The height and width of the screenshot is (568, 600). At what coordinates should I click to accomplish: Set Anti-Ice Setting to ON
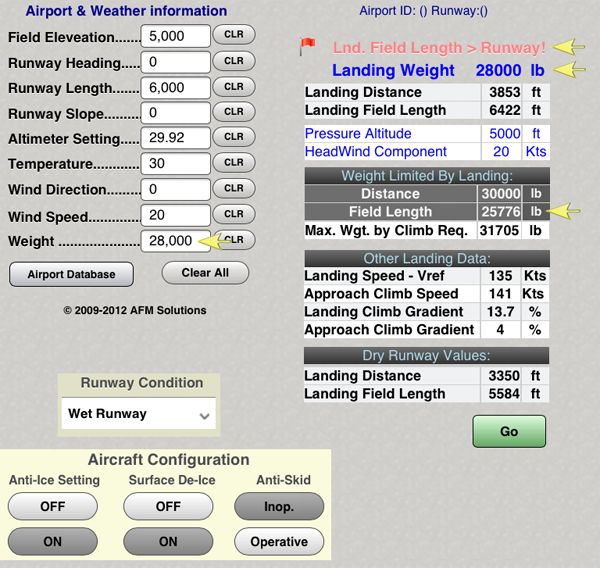(53, 541)
